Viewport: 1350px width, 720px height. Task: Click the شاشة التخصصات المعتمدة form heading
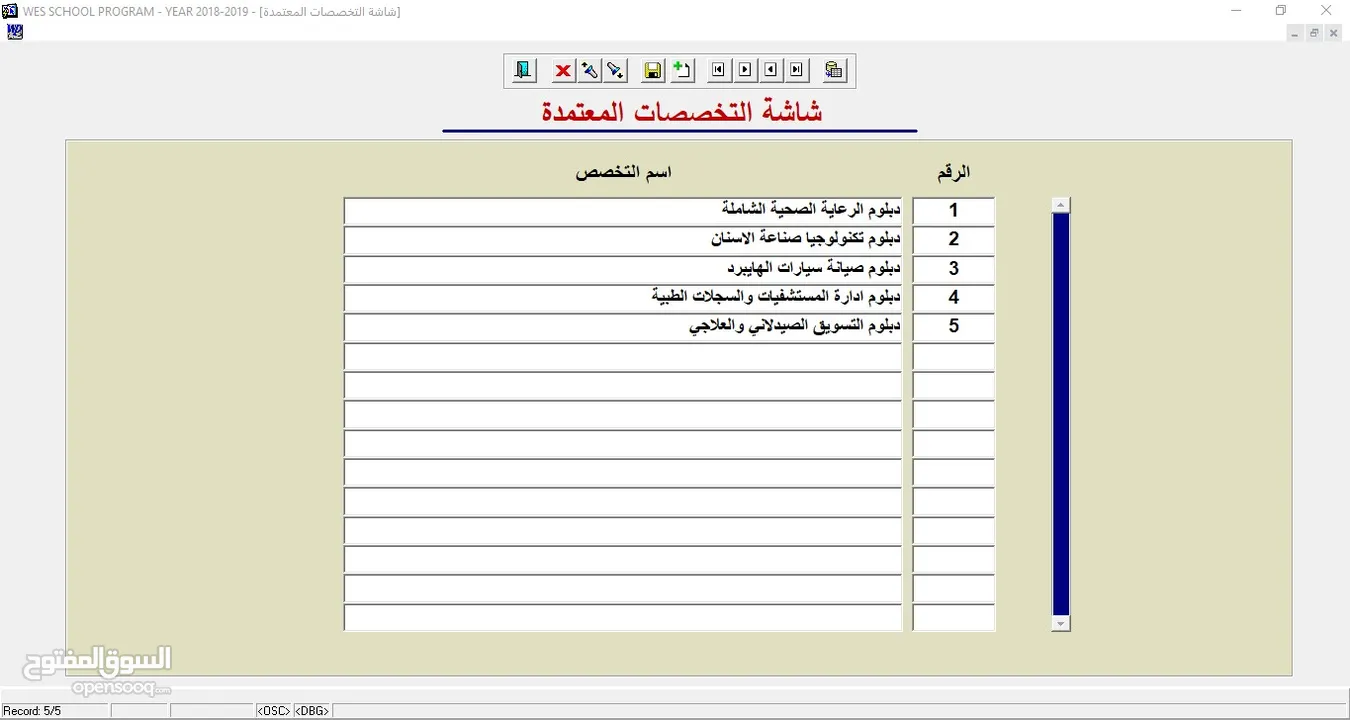(x=682, y=112)
